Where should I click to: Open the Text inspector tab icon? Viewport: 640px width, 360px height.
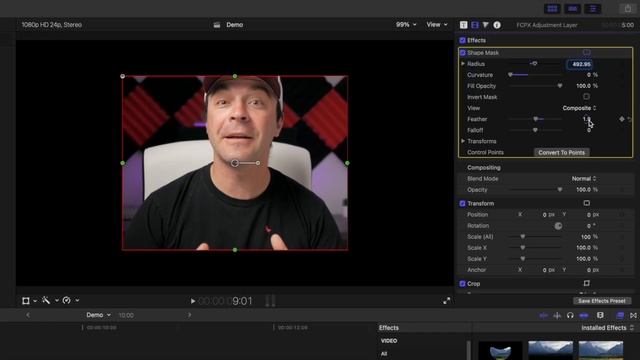463,25
